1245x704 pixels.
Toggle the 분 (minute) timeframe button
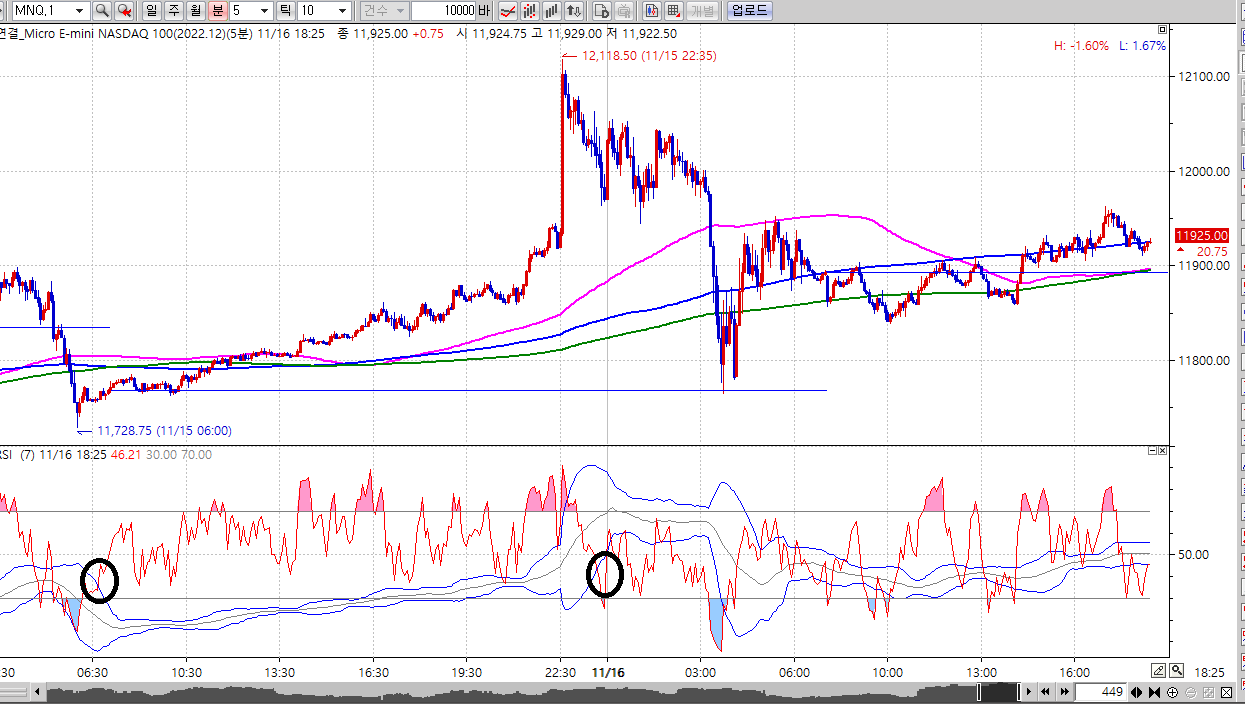216,11
